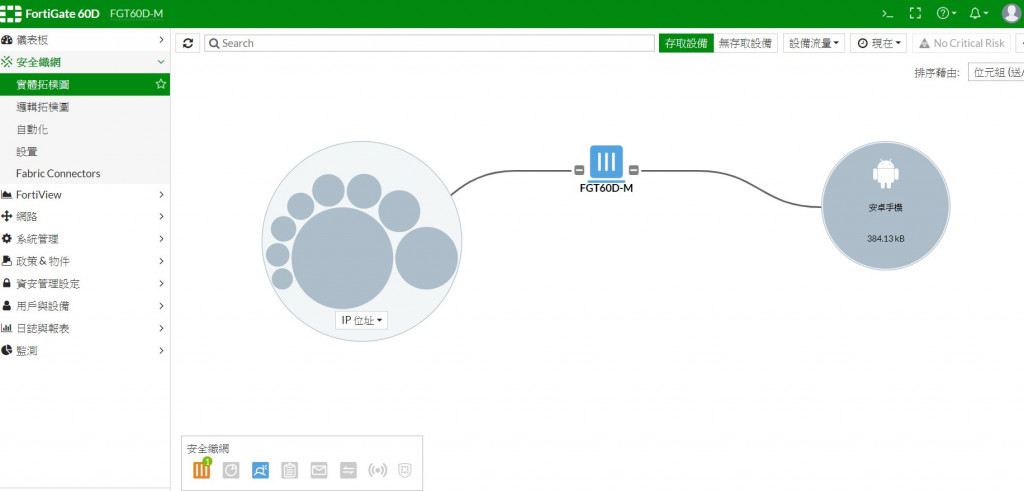Select 無存取設備 toggle button

[x=745, y=43]
